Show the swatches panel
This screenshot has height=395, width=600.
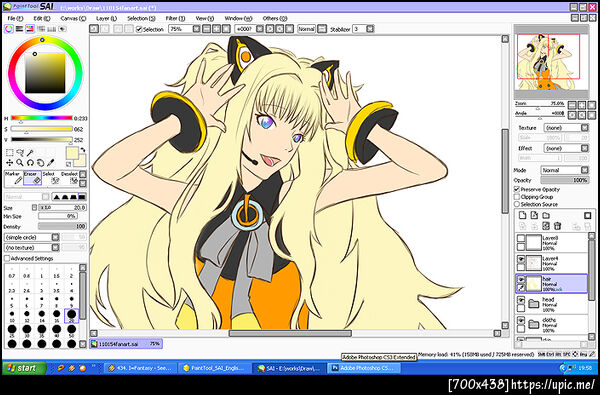pyautogui.click(x=51, y=29)
